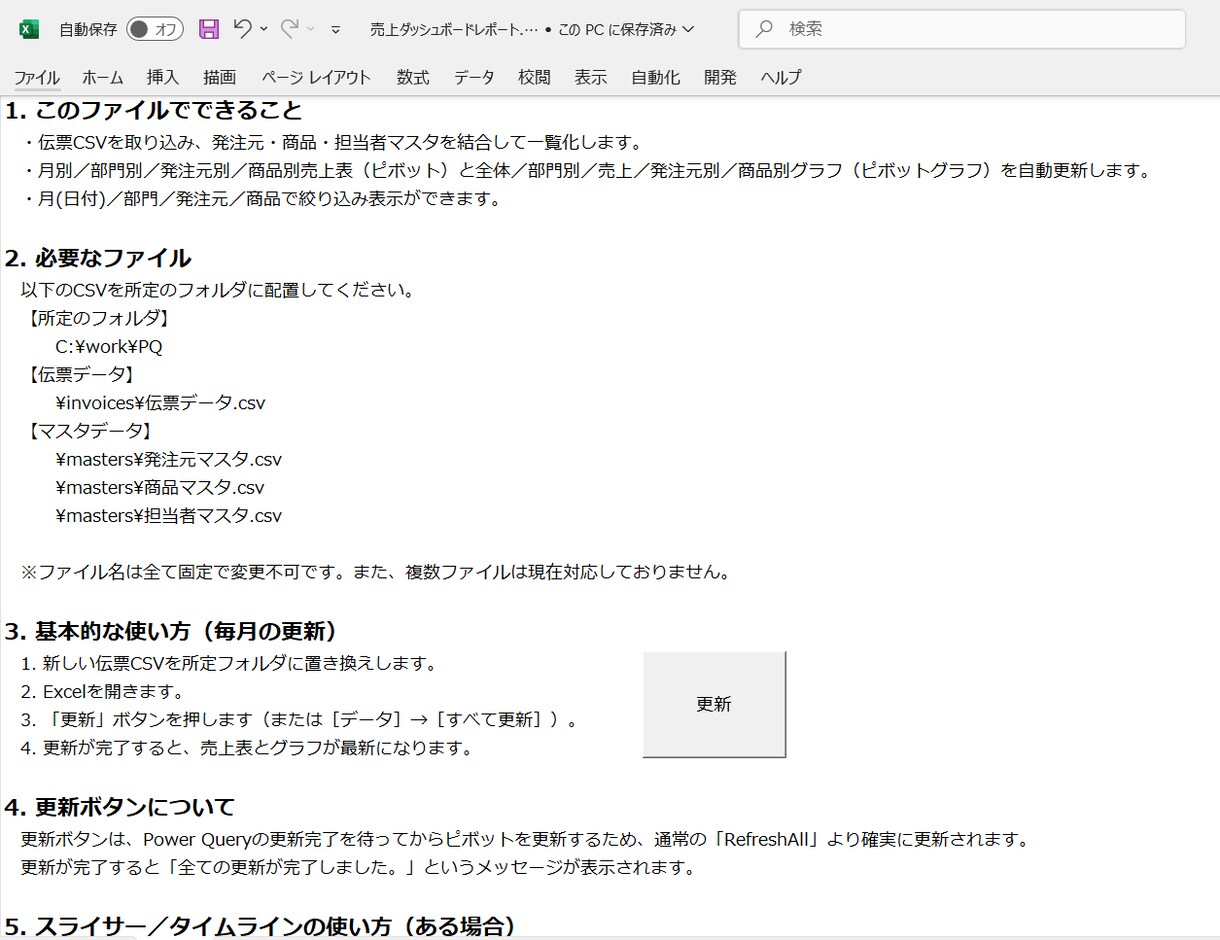Select heading '2. 必要なファイル'
The width and height of the screenshot is (1220, 940).
click(98, 258)
